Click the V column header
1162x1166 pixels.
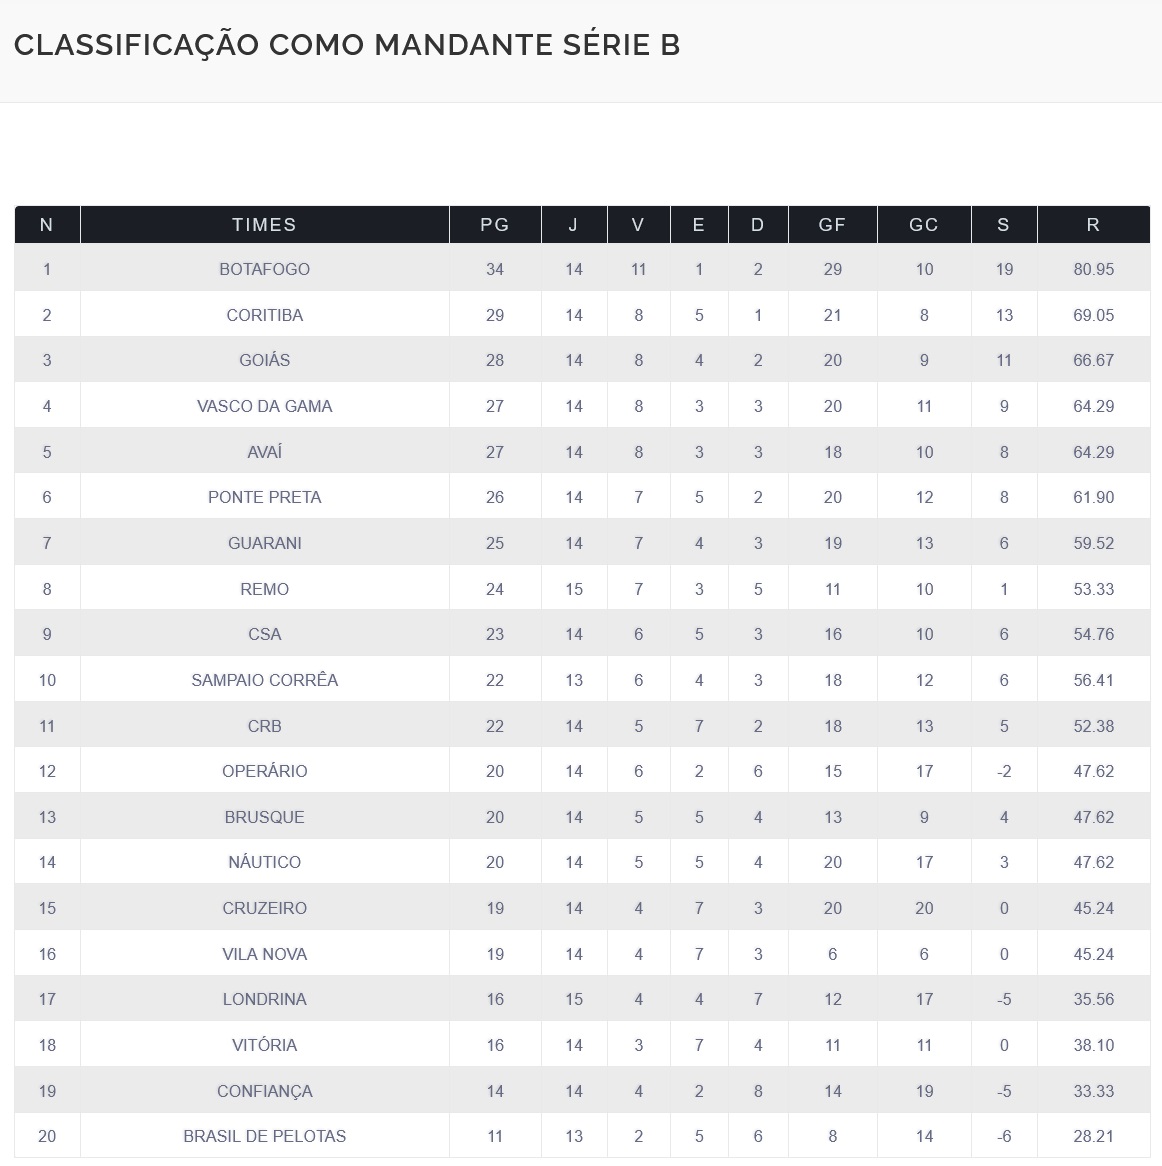(x=638, y=225)
